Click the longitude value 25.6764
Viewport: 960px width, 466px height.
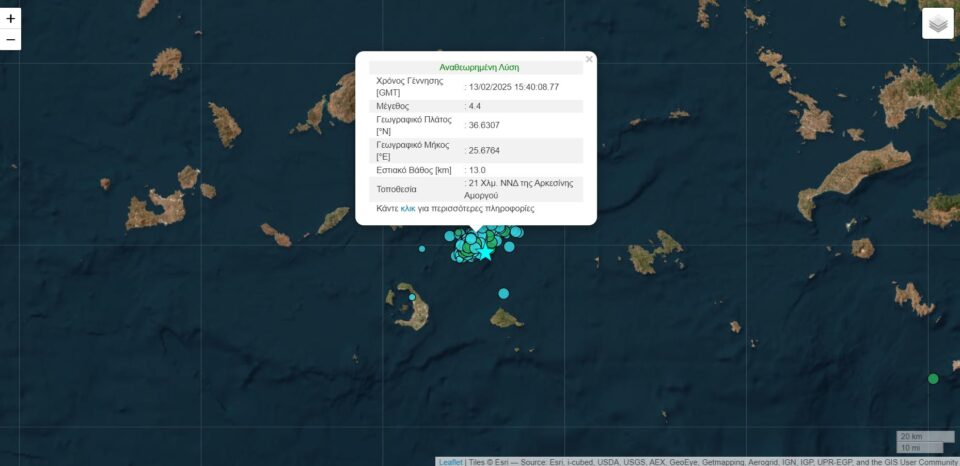(x=484, y=150)
